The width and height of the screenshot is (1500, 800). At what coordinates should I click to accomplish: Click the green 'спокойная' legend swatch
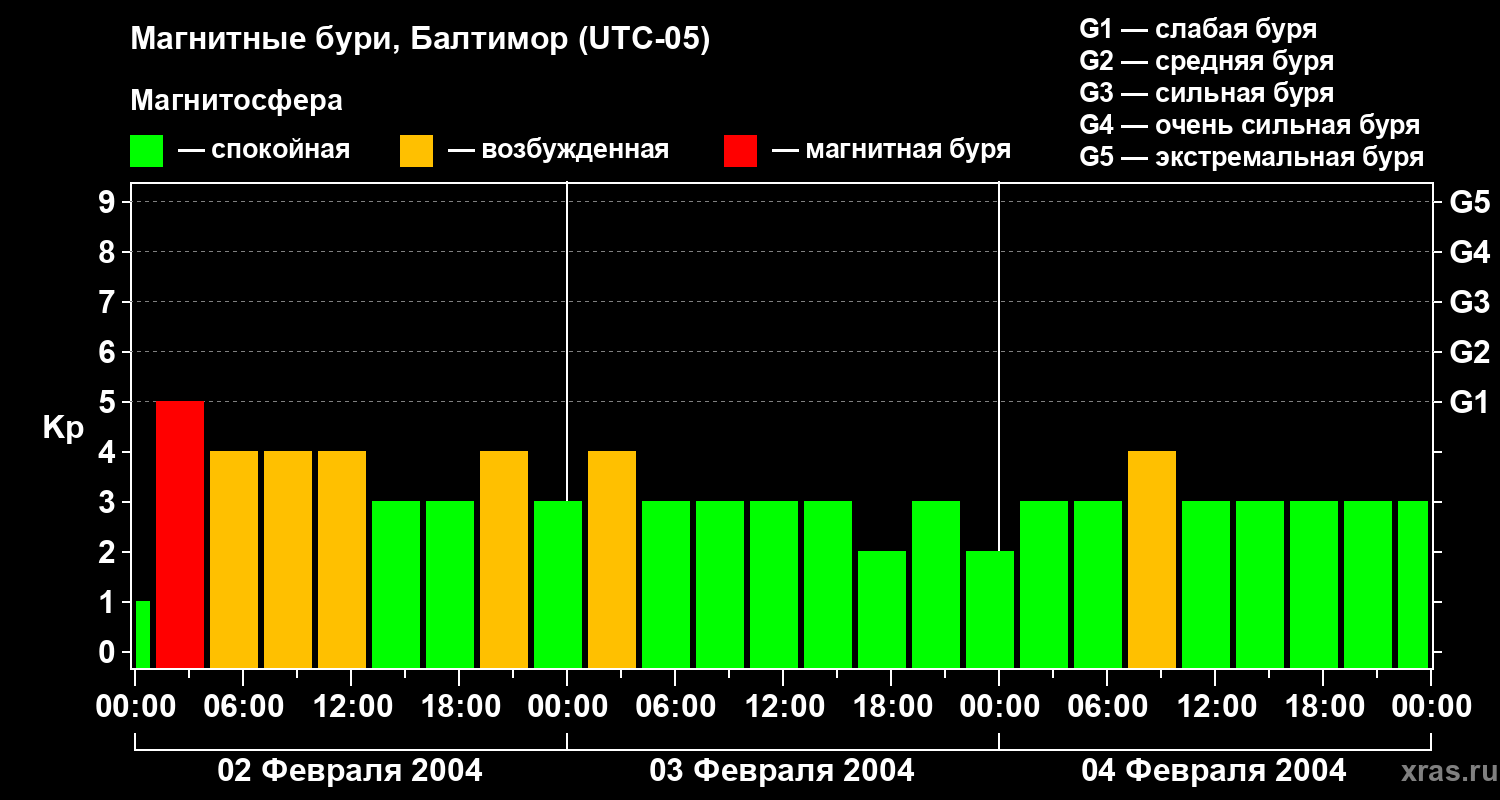click(146, 151)
